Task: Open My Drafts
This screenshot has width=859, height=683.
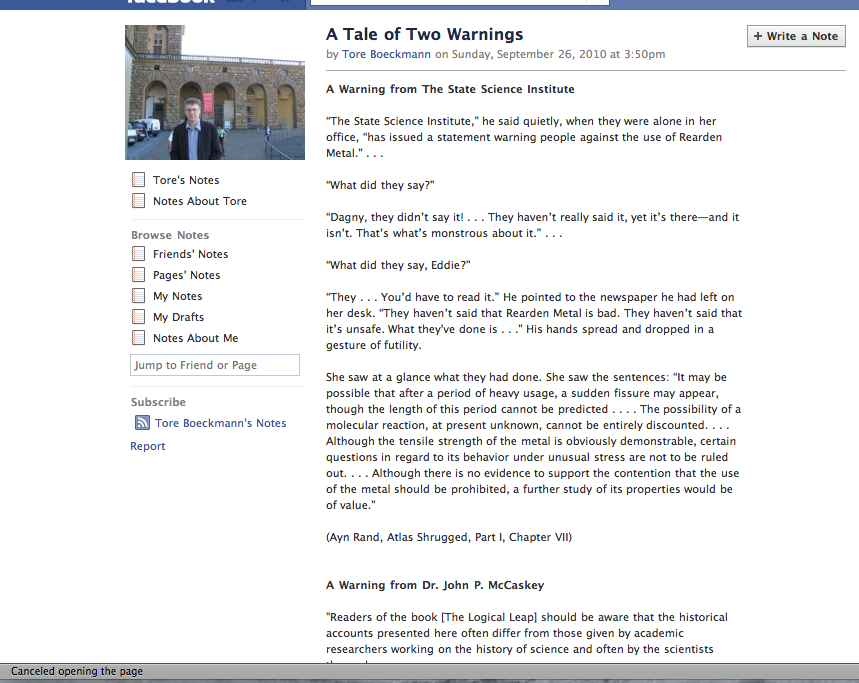Action: tap(178, 317)
